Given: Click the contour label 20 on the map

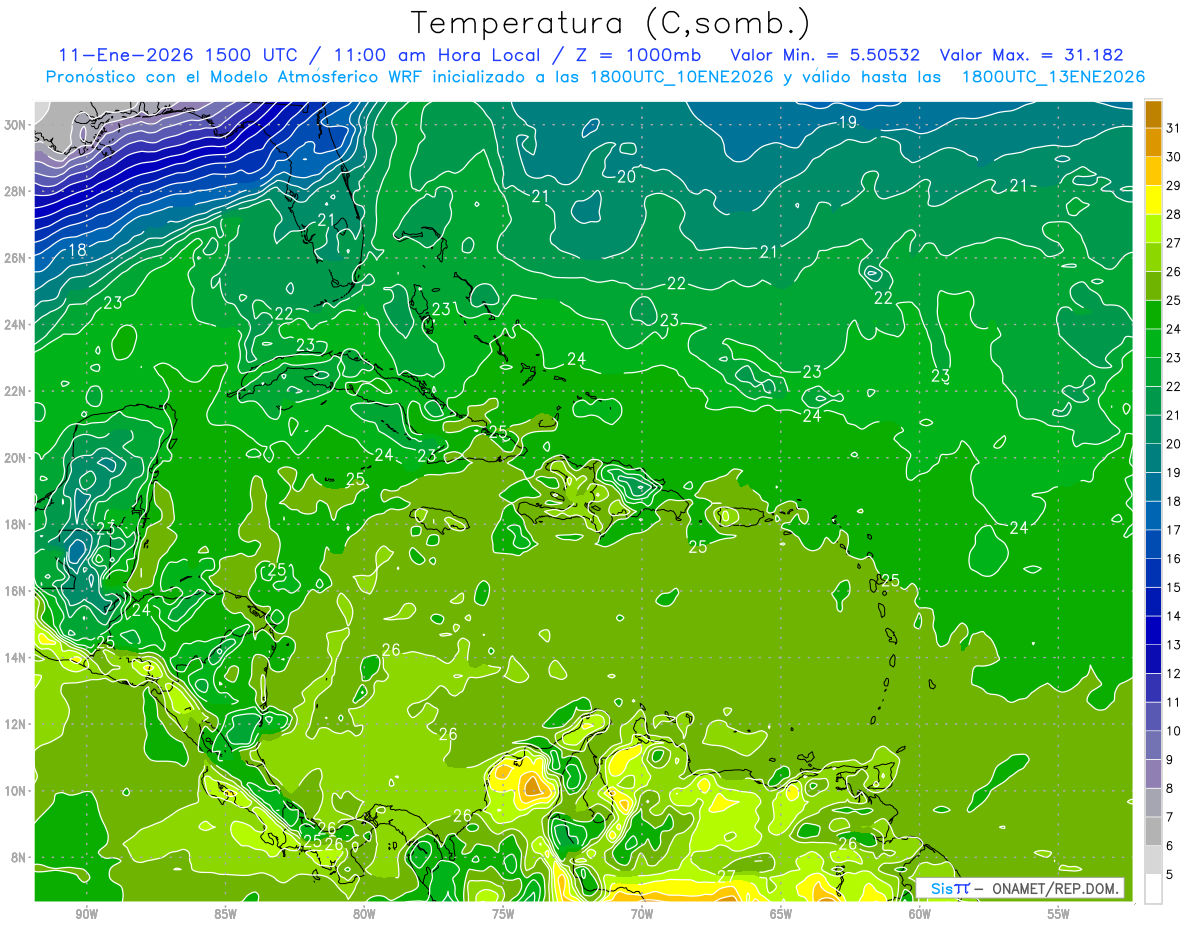Looking at the screenshot, I should click(627, 177).
